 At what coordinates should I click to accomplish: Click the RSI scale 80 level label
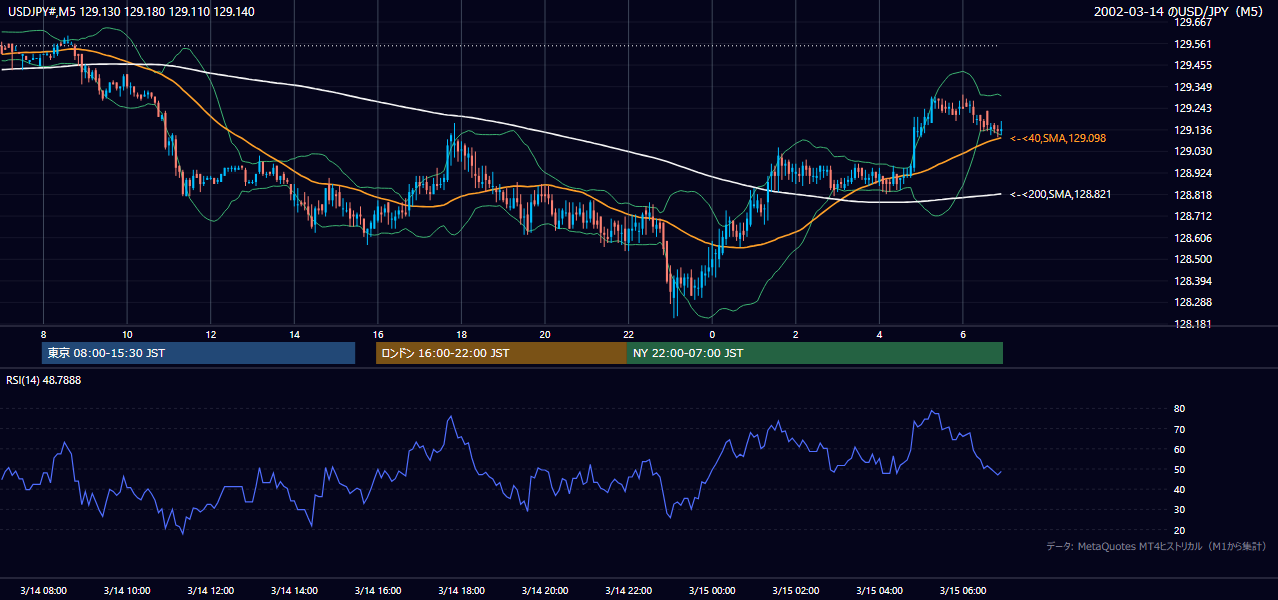1180,409
